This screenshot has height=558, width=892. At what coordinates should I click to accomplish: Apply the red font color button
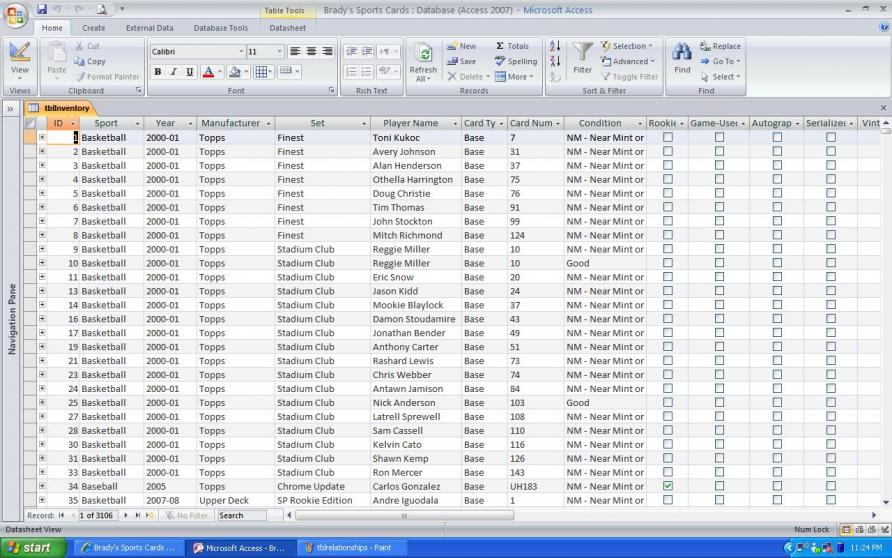coord(208,72)
